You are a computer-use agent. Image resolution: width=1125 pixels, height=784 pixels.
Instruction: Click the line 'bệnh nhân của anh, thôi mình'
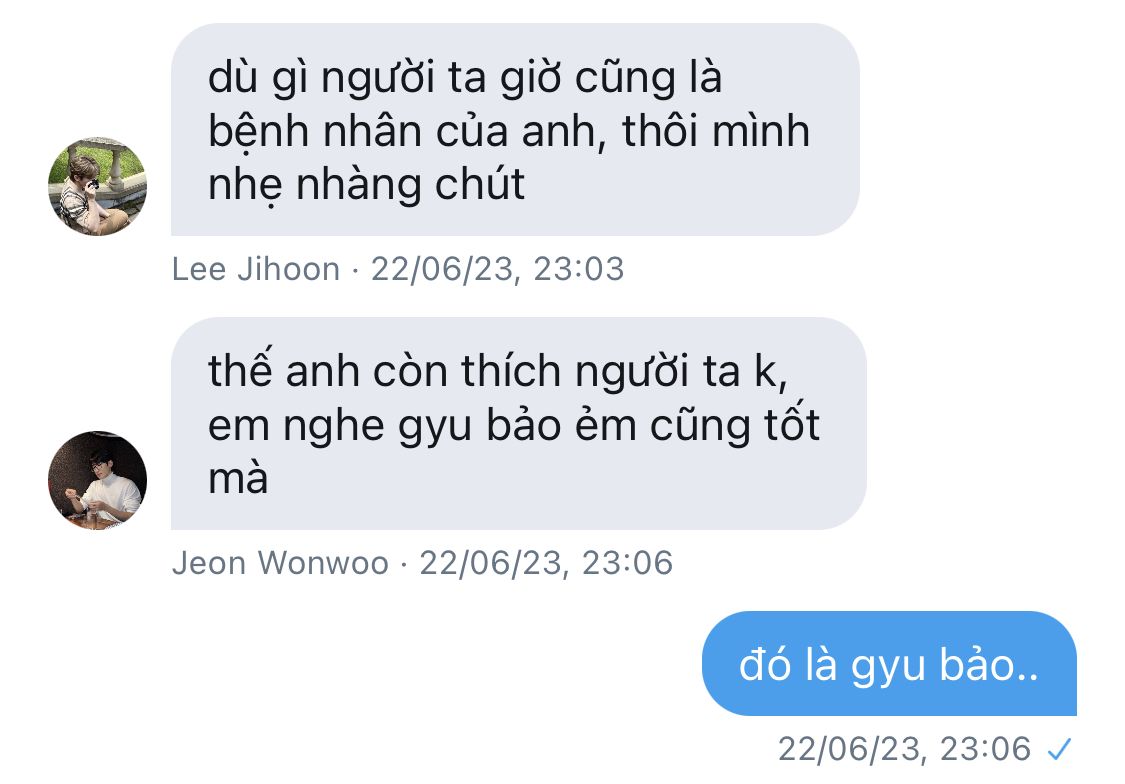point(509,131)
